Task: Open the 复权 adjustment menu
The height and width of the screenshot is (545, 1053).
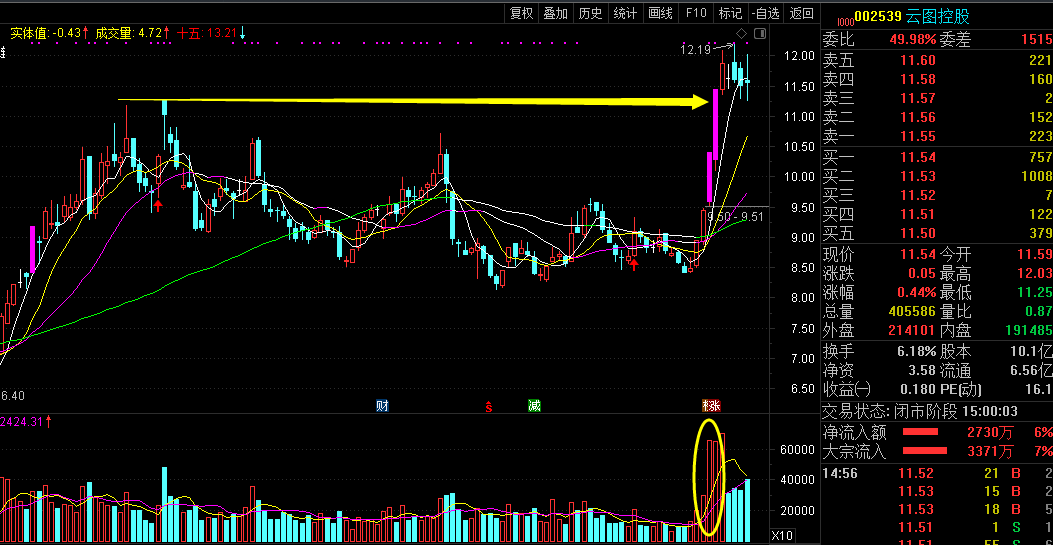Action: 521,13
